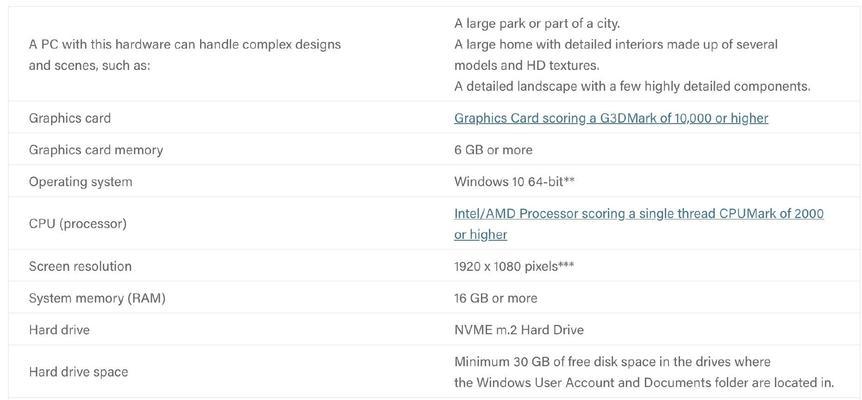Select the CPU (processor) row label
This screenshot has height=400, width=862.
(x=78, y=224)
